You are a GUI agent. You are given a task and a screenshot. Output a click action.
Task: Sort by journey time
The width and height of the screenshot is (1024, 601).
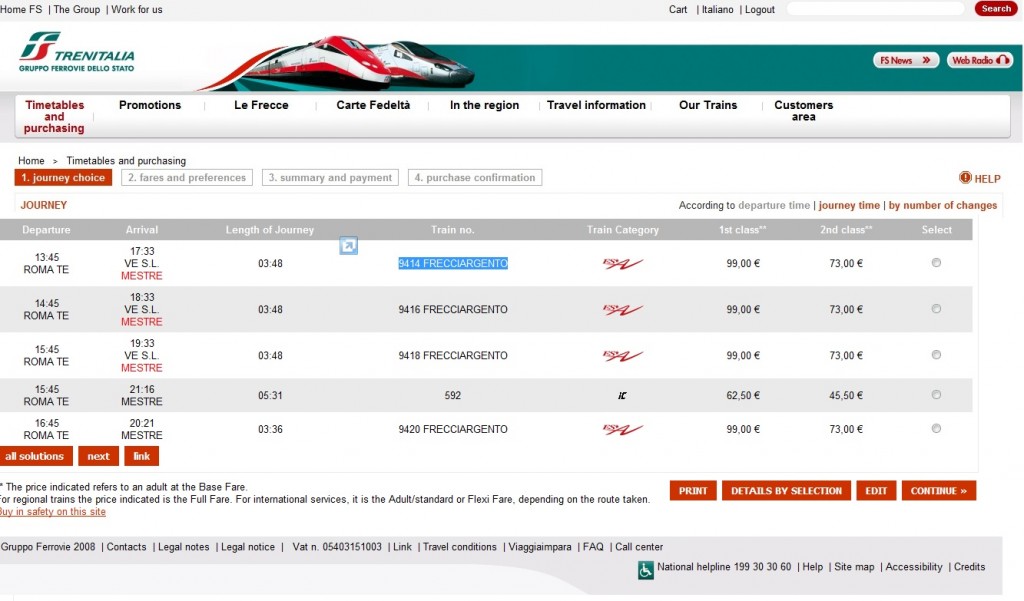tap(849, 205)
